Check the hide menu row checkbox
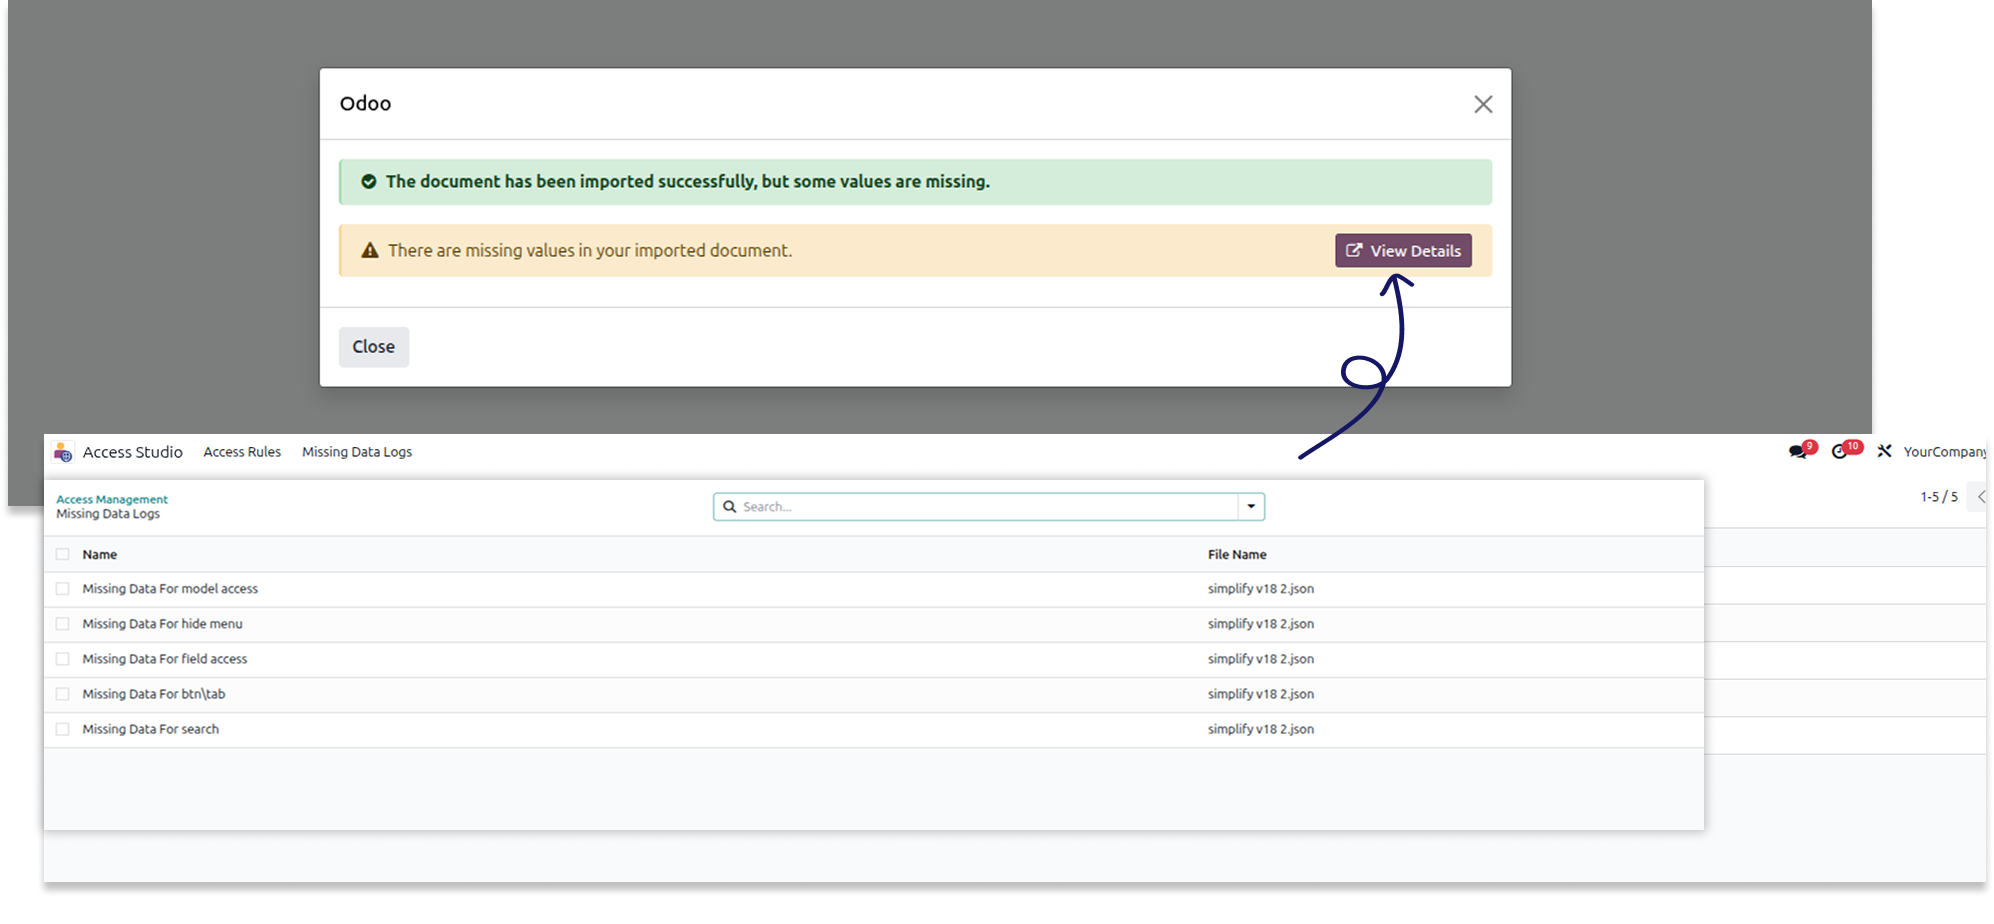Viewport: 1994px width, 924px height. [x=63, y=624]
